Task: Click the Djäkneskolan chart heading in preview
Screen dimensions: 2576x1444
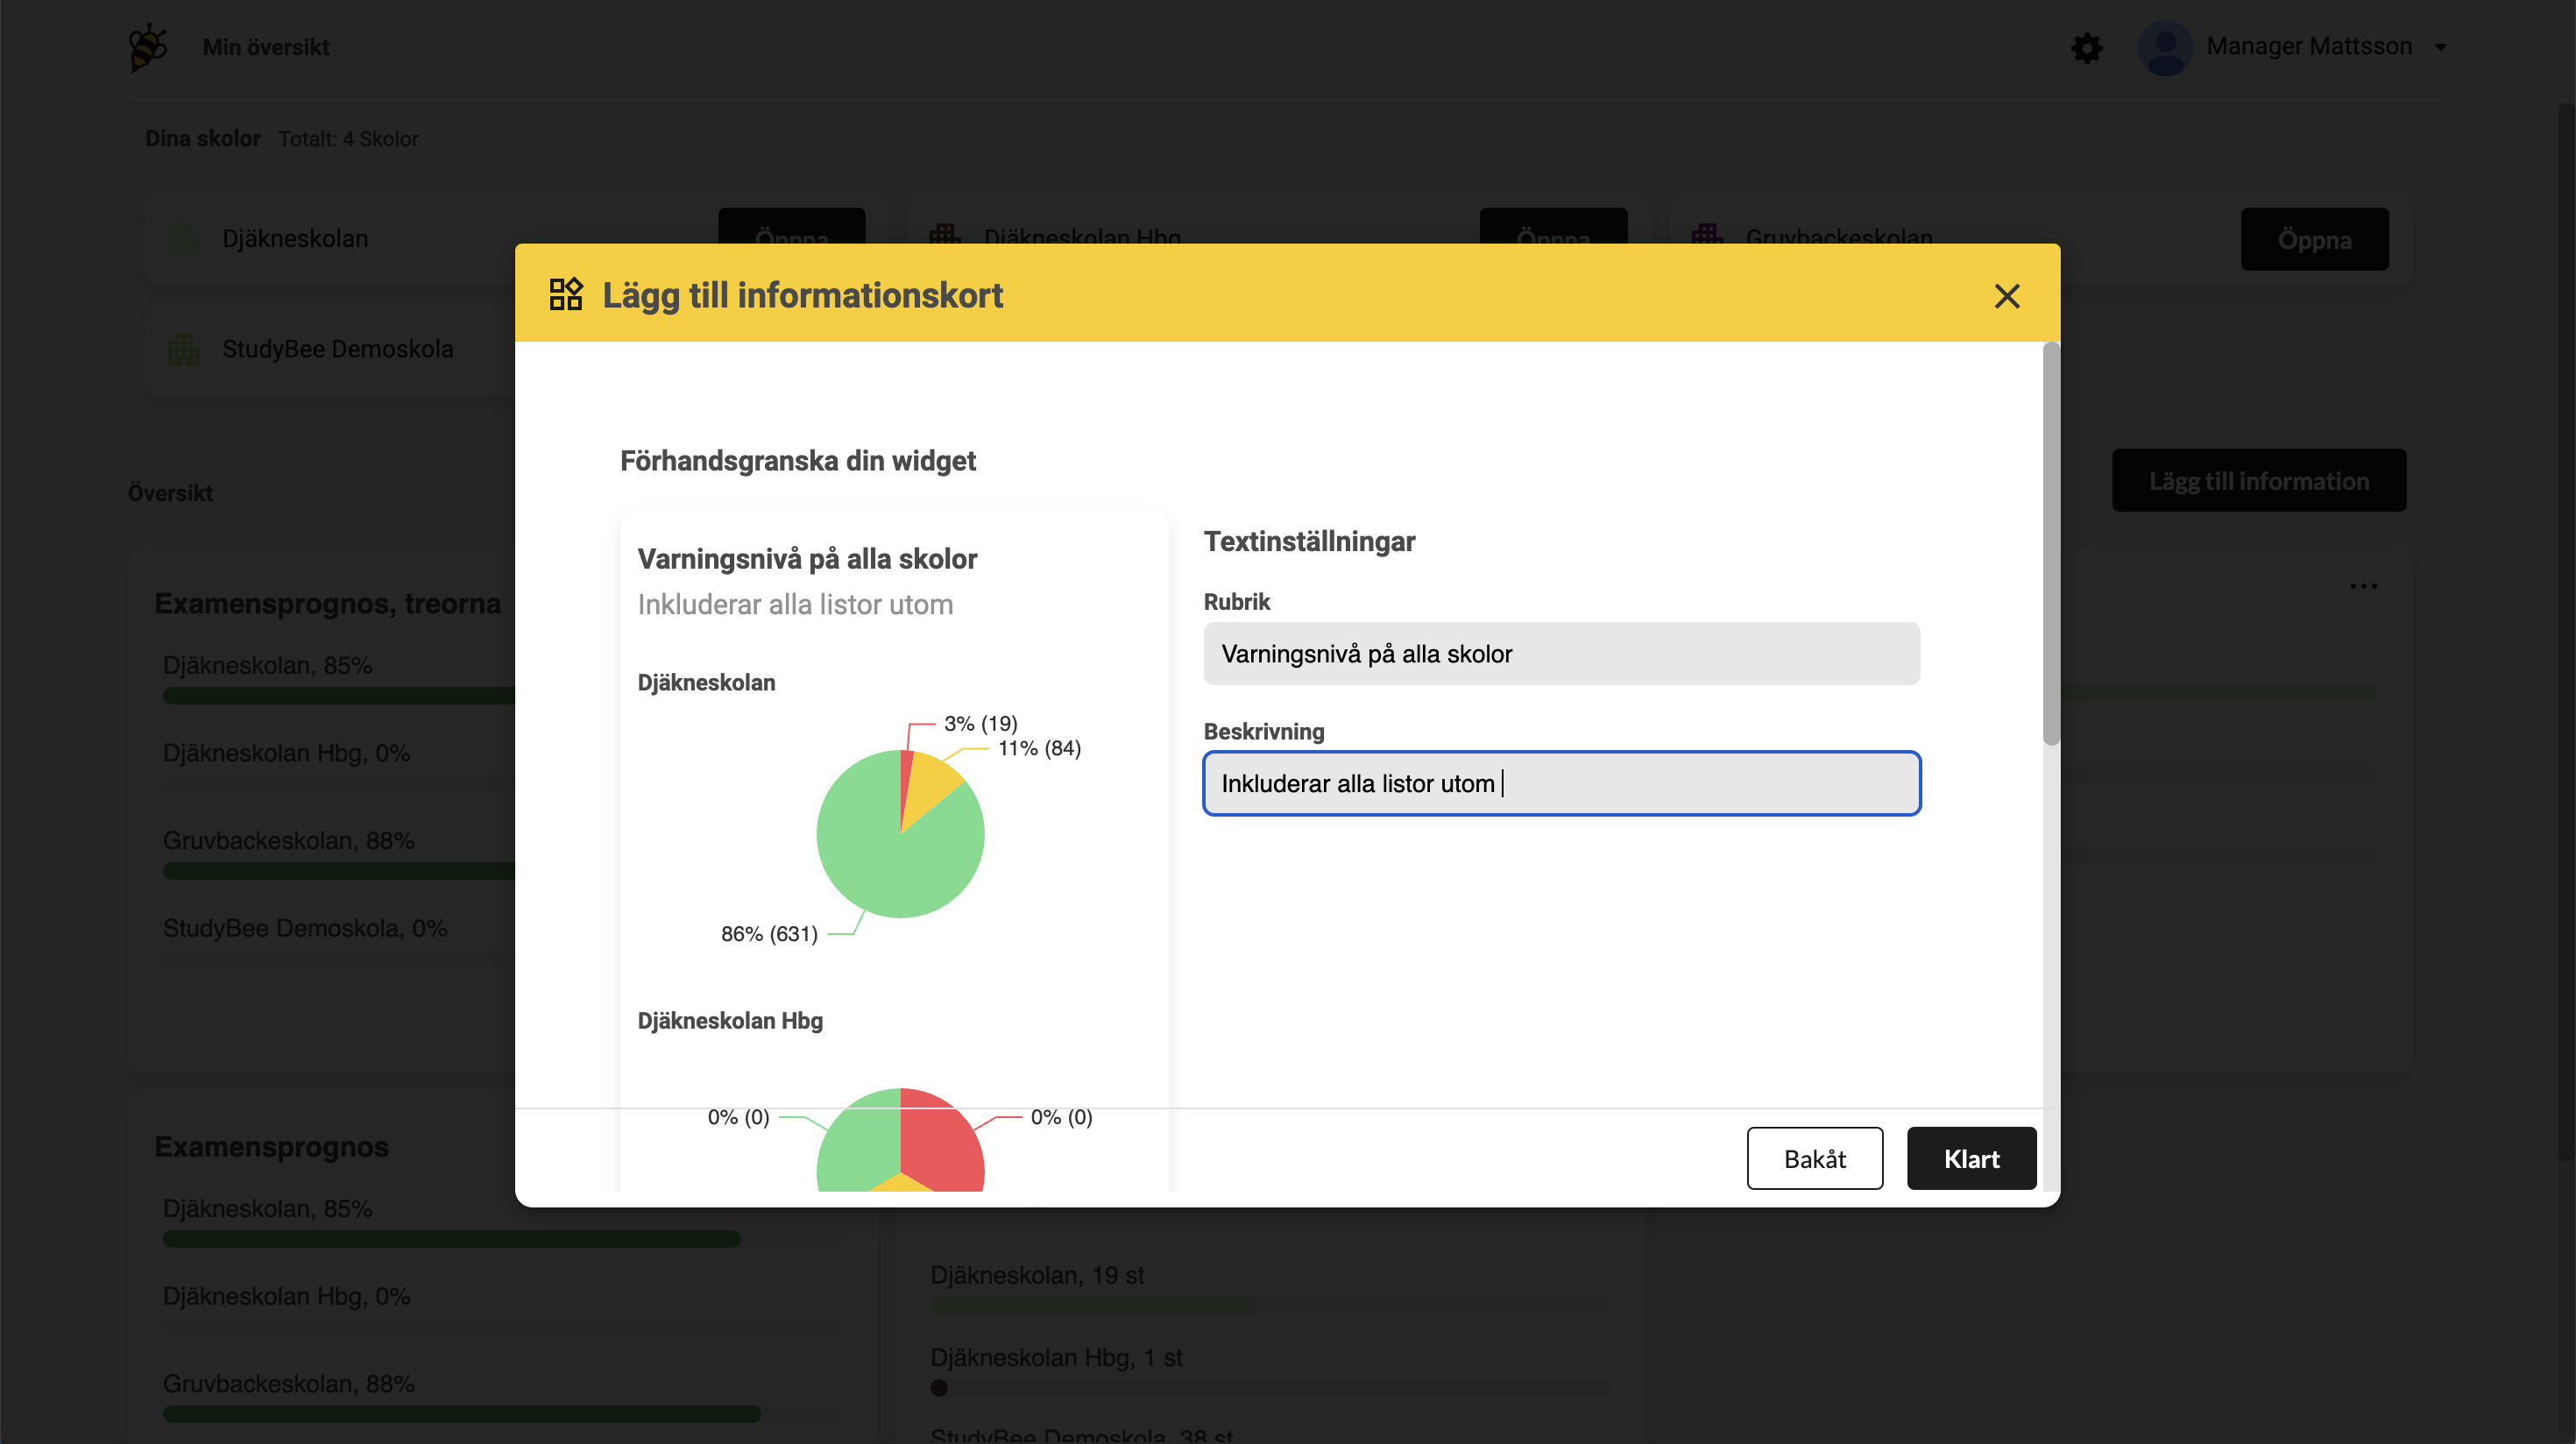Action: [706, 682]
